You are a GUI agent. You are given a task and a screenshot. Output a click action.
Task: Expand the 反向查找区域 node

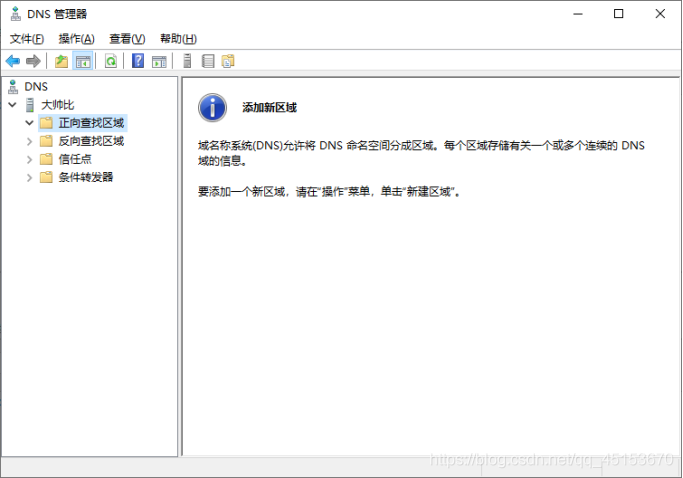click(29, 141)
